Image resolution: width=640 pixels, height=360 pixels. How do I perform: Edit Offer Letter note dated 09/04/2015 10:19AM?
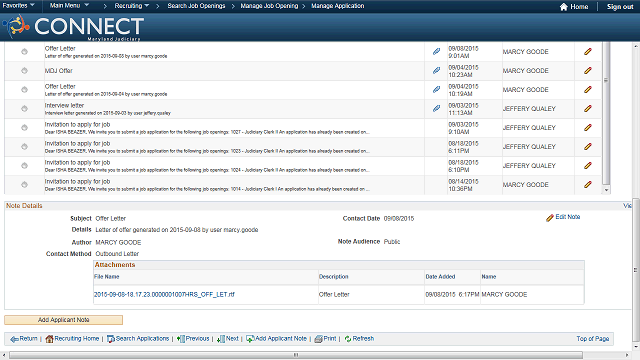pyautogui.click(x=588, y=89)
